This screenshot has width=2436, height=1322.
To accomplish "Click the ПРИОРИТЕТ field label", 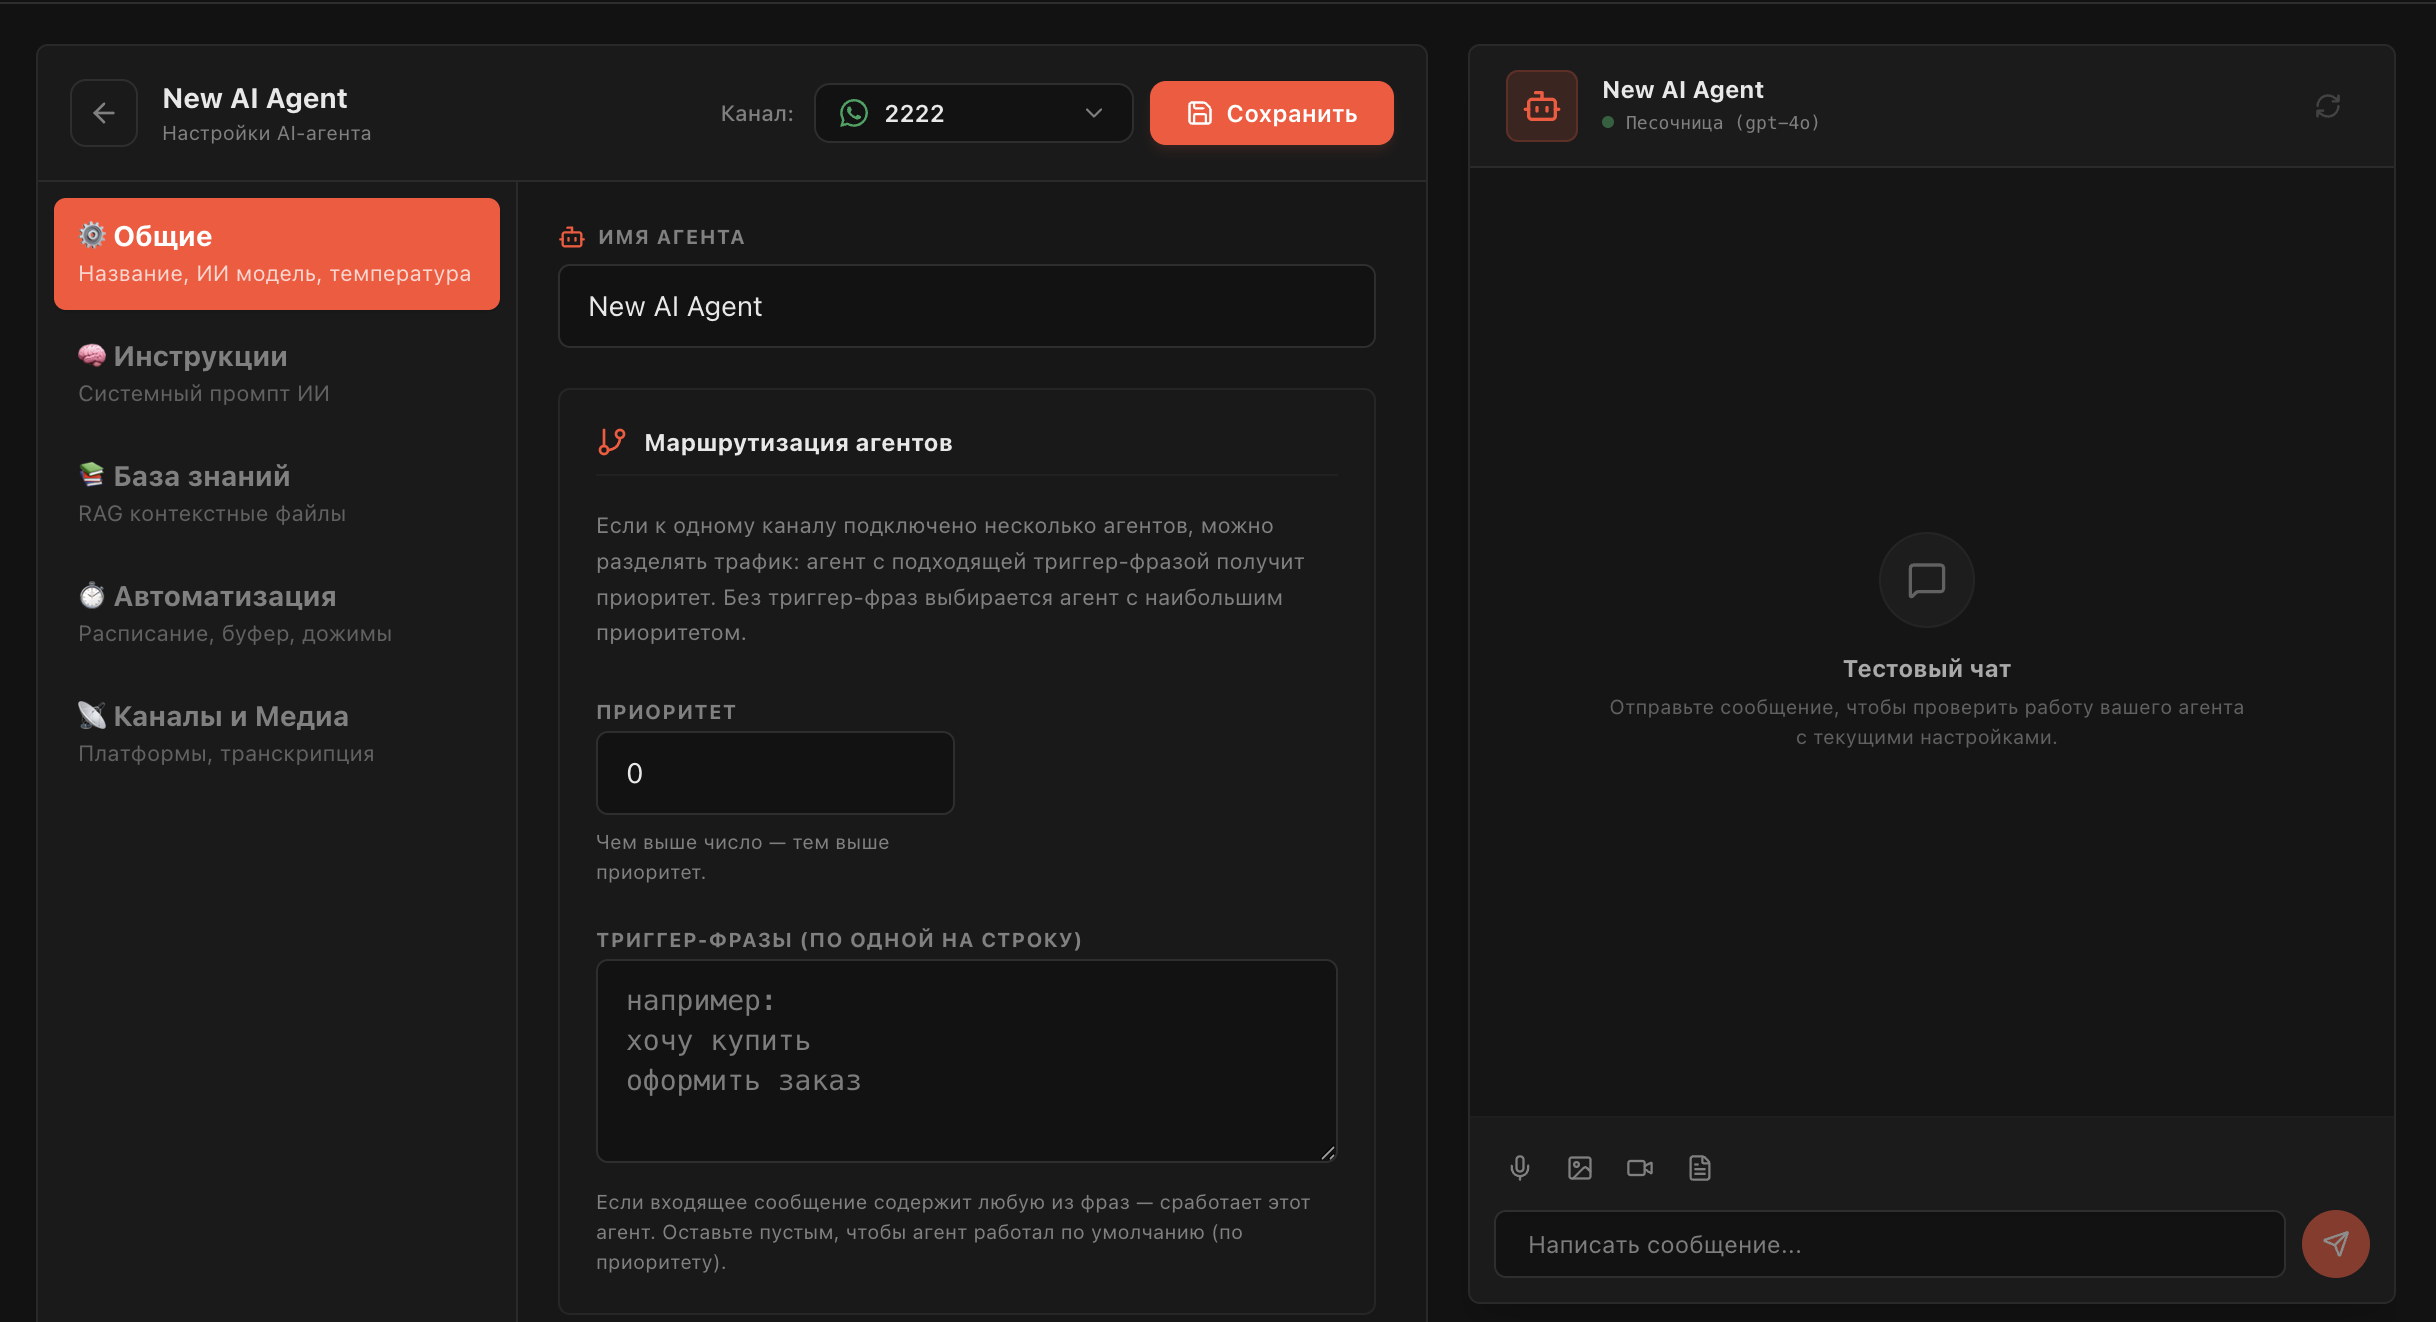I will point(666,712).
